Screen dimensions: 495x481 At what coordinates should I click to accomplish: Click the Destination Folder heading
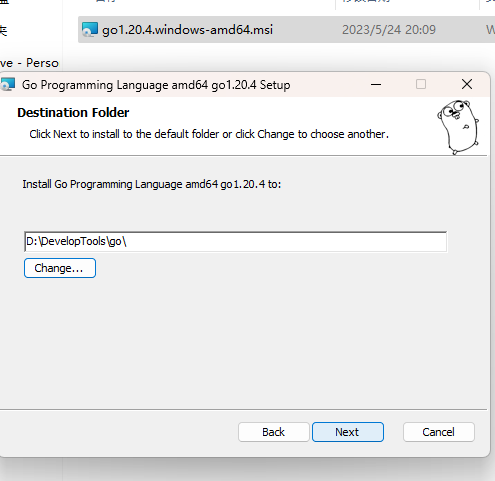pos(73,113)
